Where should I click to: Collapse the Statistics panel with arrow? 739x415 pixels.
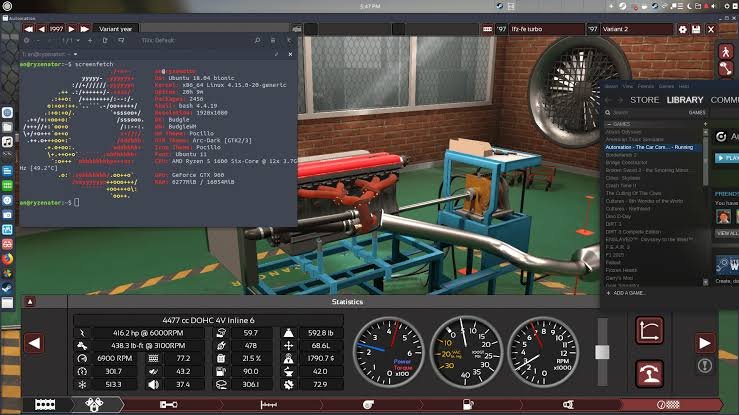click(x=30, y=301)
